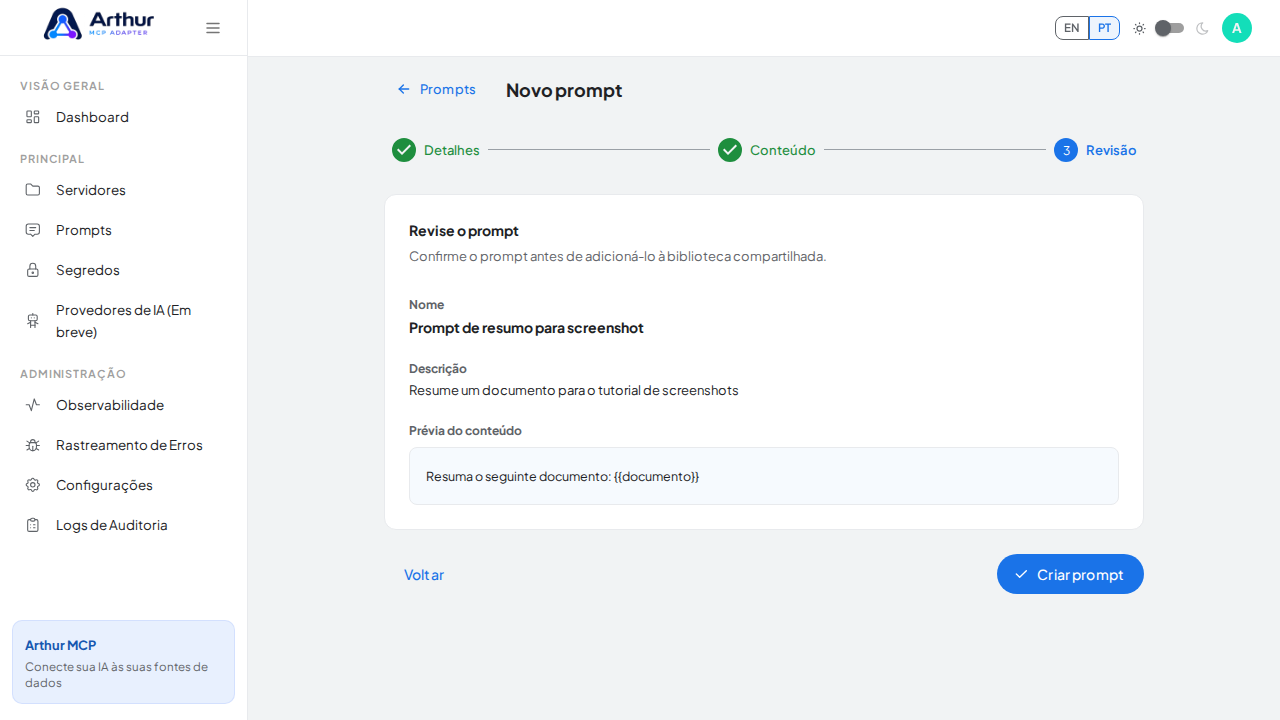1280x720 pixels.
Task: Open Provedores de IA (Em breve)
Action: pos(123,321)
